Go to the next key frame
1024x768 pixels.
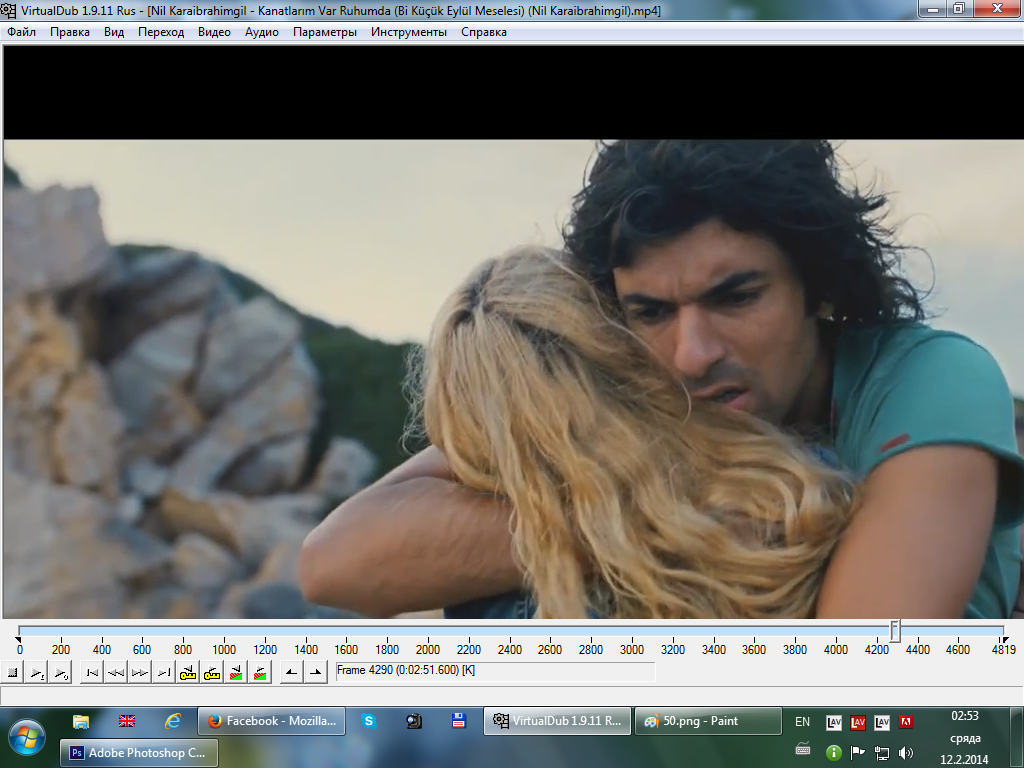pos(212,673)
